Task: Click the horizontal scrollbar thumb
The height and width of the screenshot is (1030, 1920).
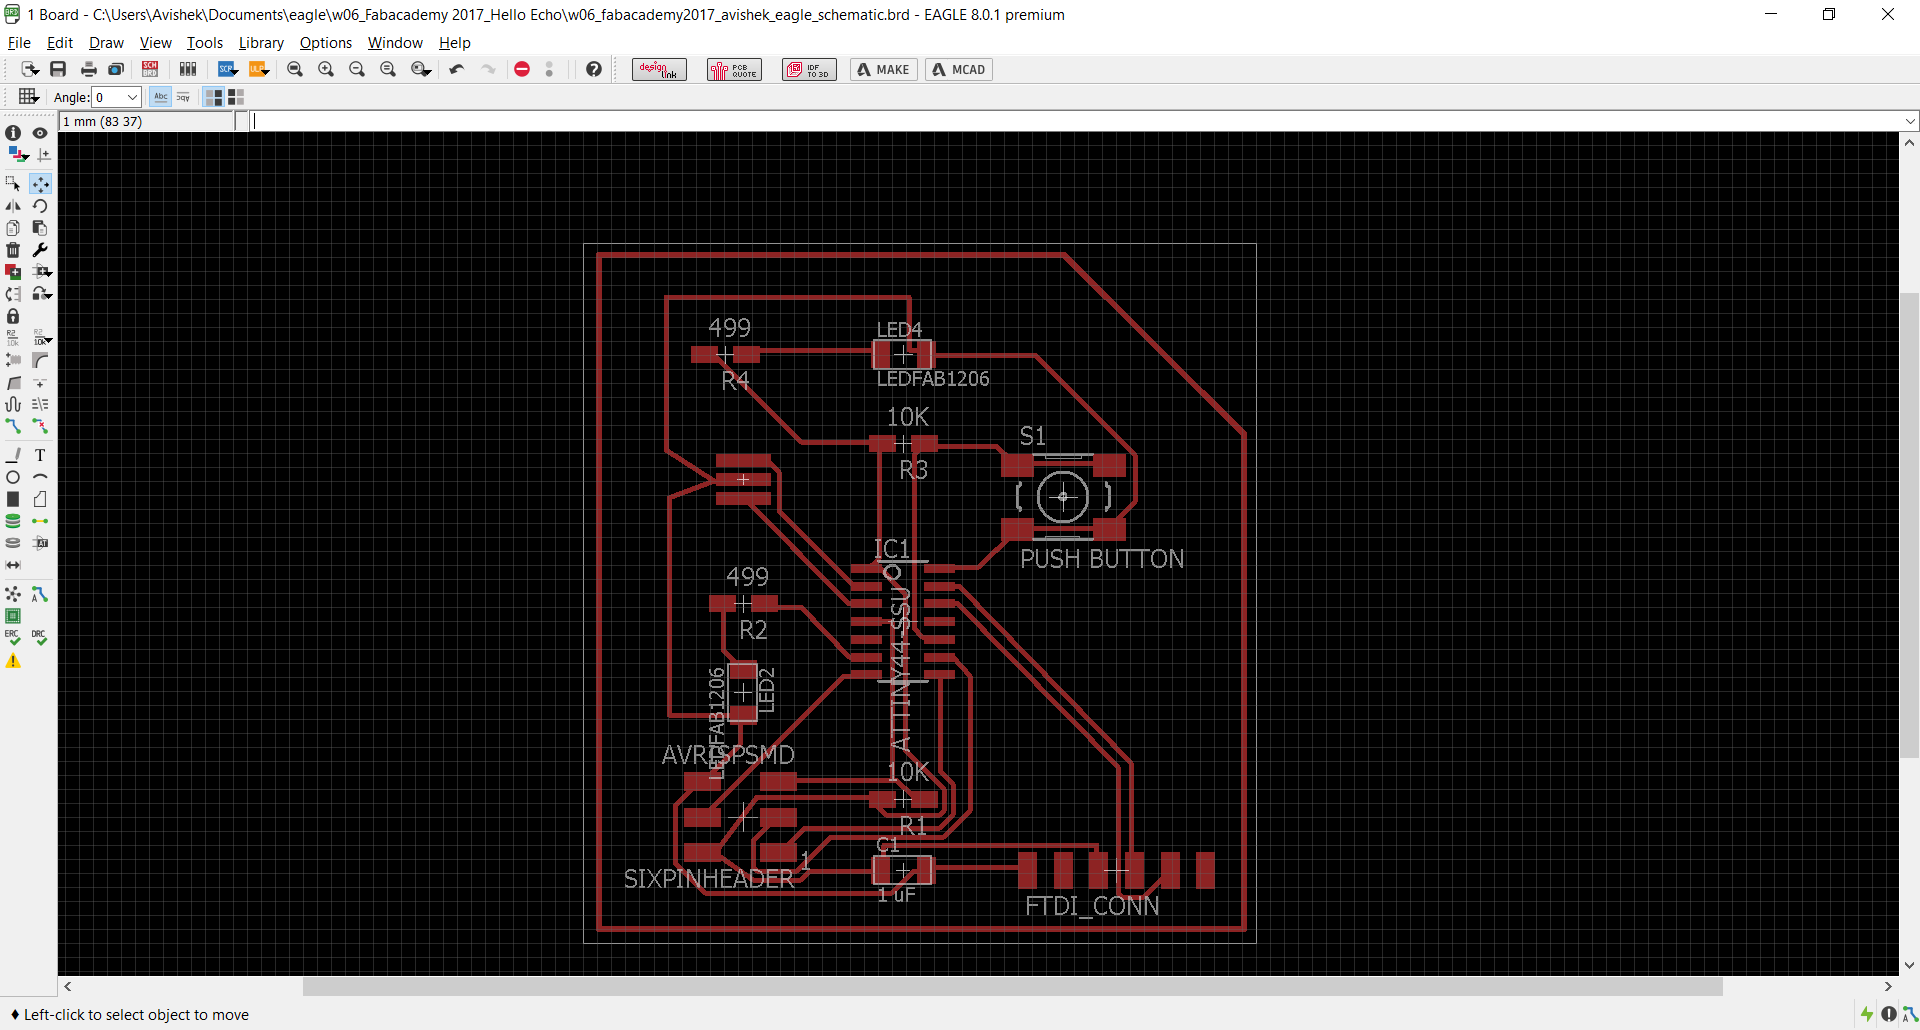Action: tap(1012, 986)
